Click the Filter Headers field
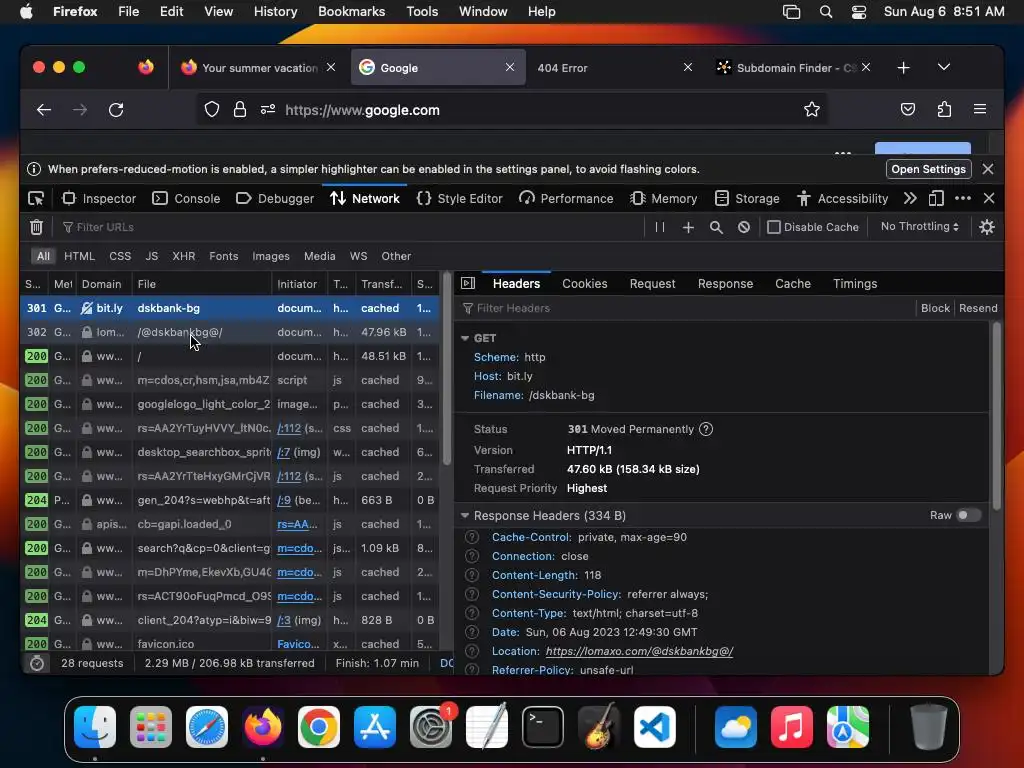This screenshot has height=768, width=1024. 686,308
